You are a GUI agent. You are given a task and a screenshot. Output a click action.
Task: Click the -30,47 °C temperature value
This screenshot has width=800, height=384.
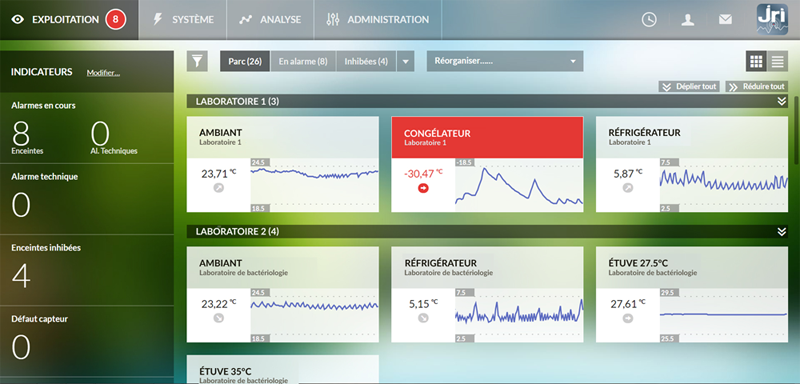coord(423,173)
